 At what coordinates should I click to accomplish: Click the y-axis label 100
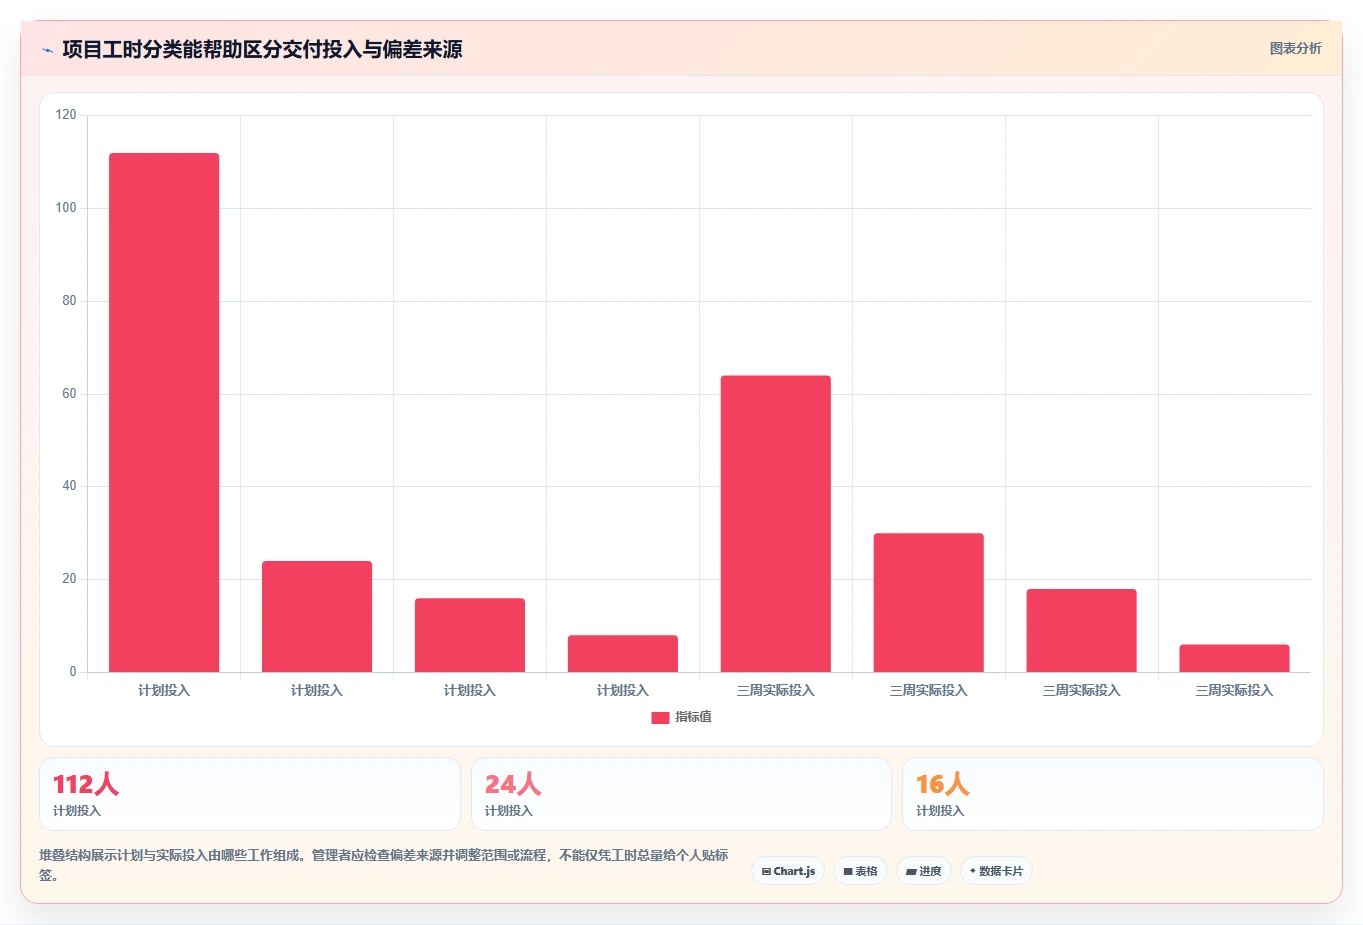point(66,208)
